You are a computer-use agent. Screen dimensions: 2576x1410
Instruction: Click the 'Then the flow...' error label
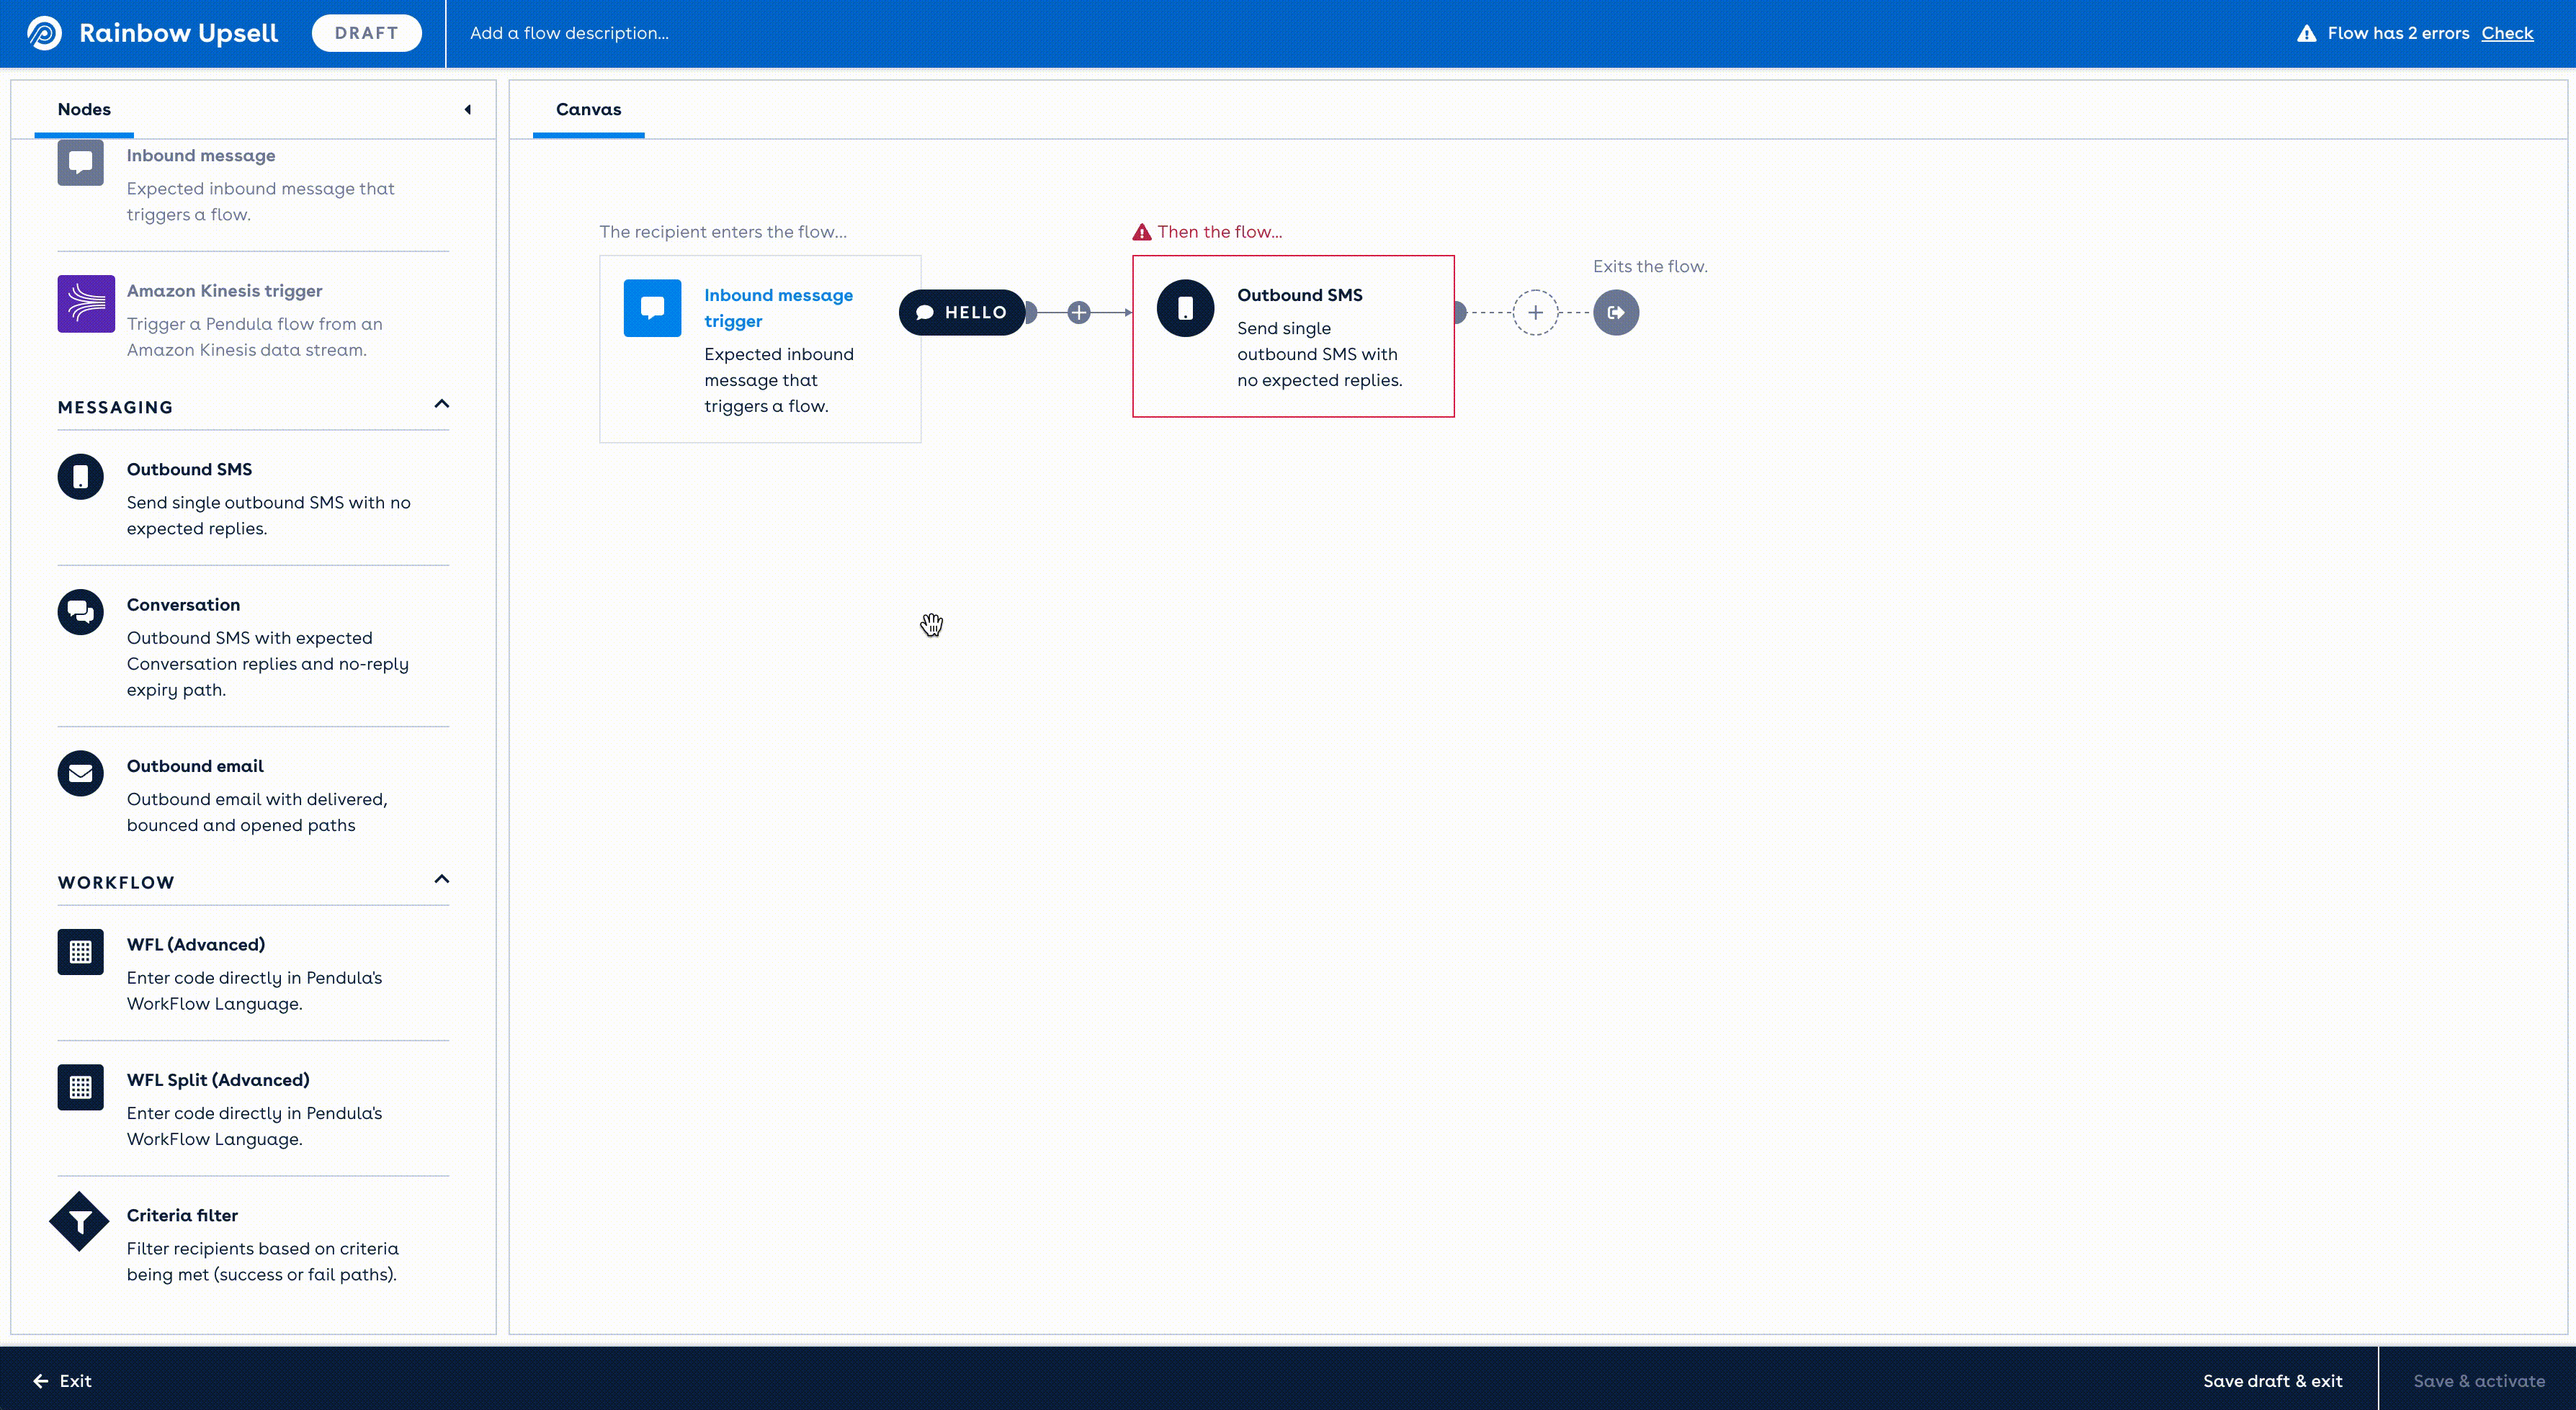1220,232
